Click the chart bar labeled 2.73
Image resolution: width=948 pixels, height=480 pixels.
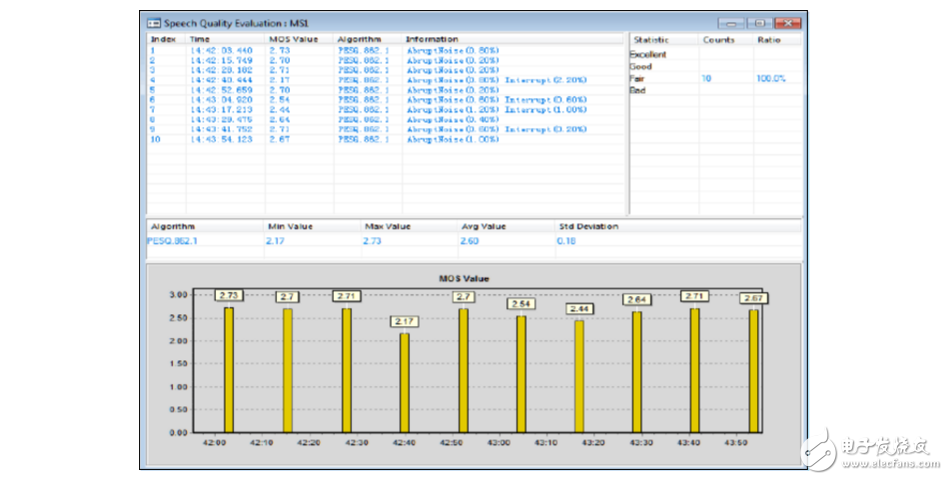click(229, 369)
